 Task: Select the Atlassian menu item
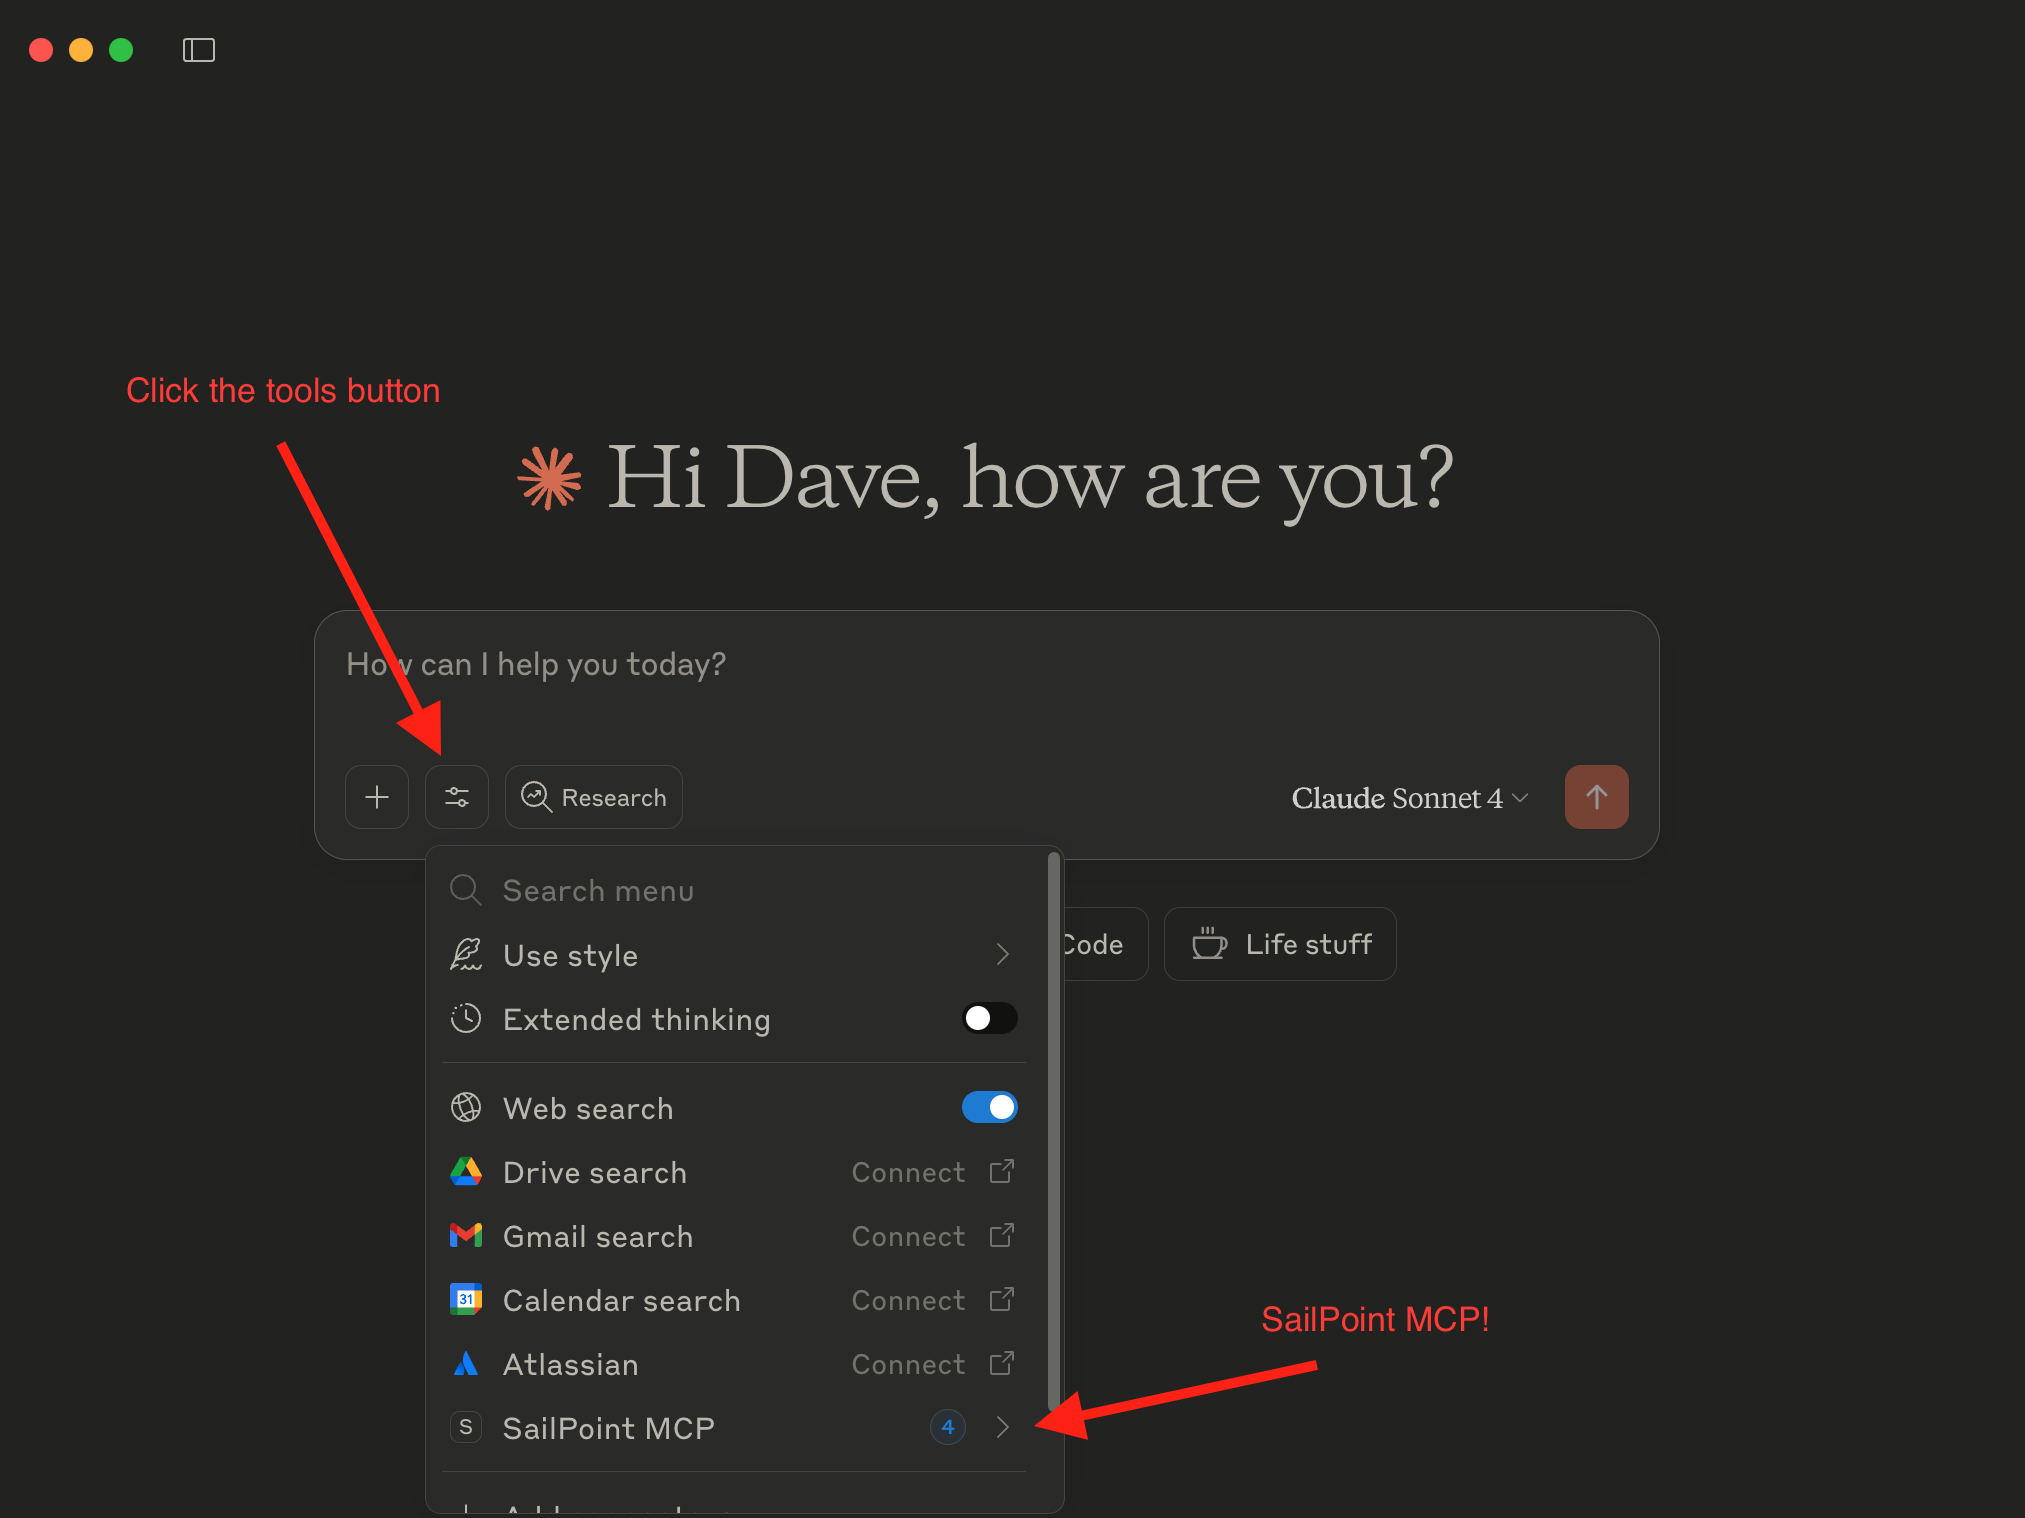570,1364
